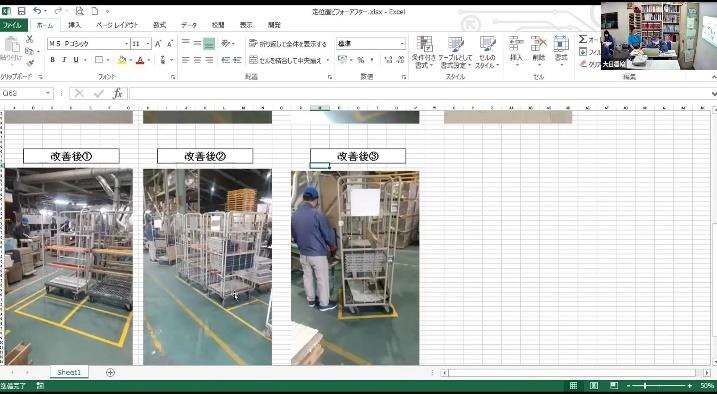Click the Save icon in quick access toolbar

click(21, 11)
